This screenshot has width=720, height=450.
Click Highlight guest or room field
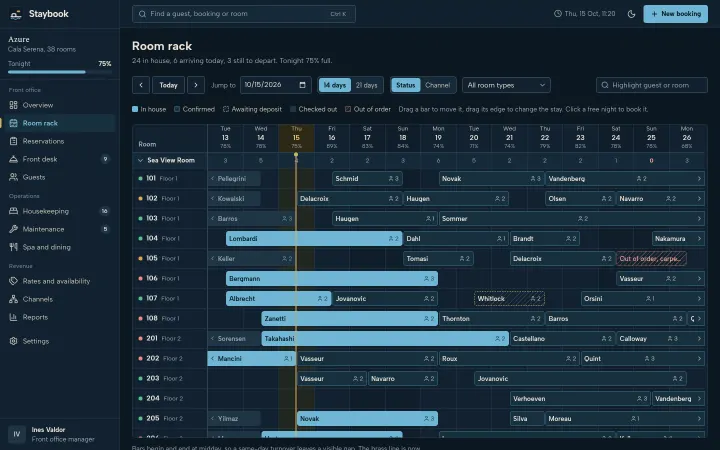point(652,85)
